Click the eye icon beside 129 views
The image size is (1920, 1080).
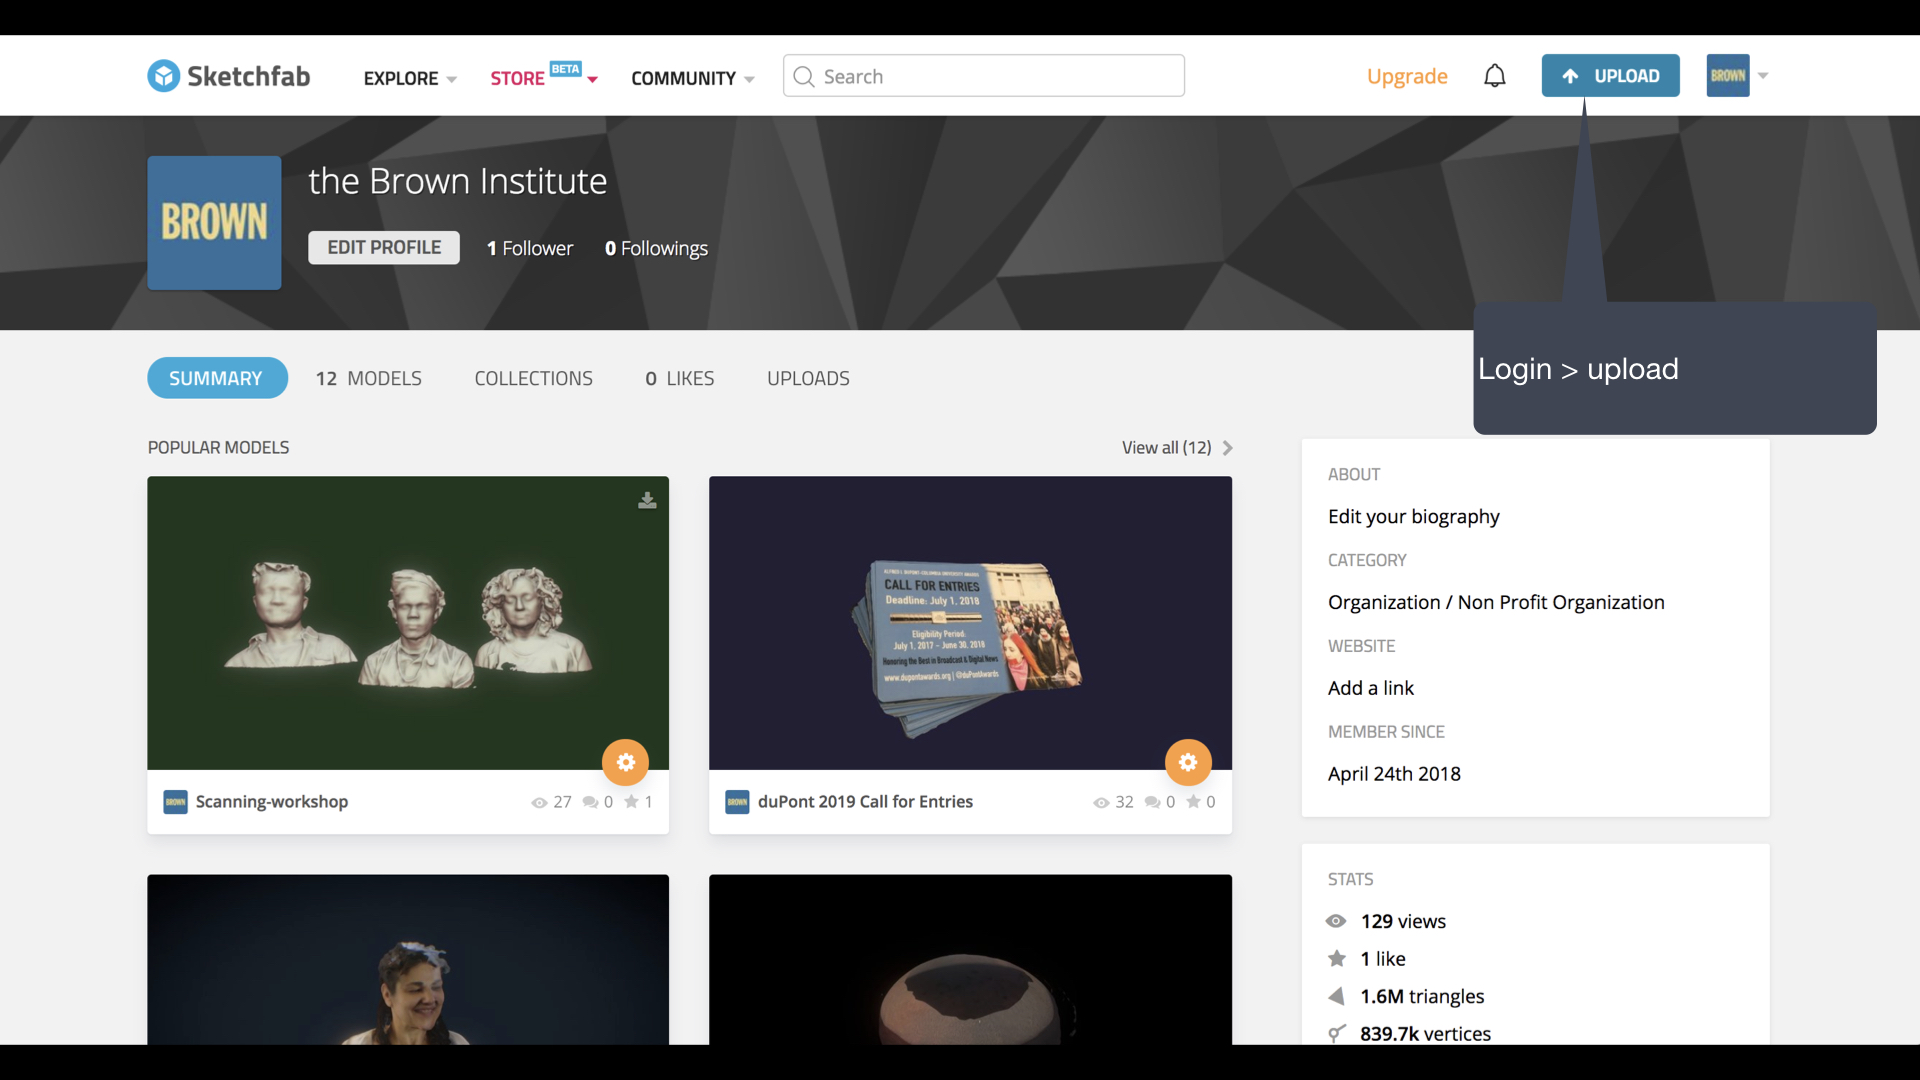pos(1336,921)
